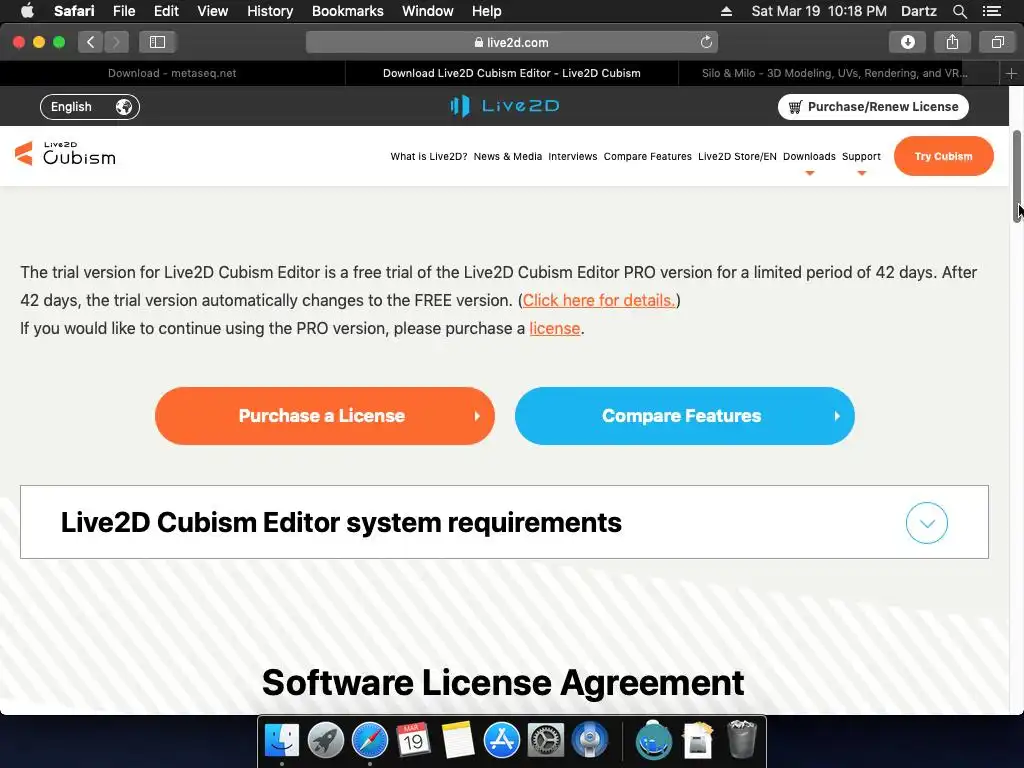The width and height of the screenshot is (1024, 768).
Task: Open Live2D Store/EN nav link
Action: tap(737, 157)
